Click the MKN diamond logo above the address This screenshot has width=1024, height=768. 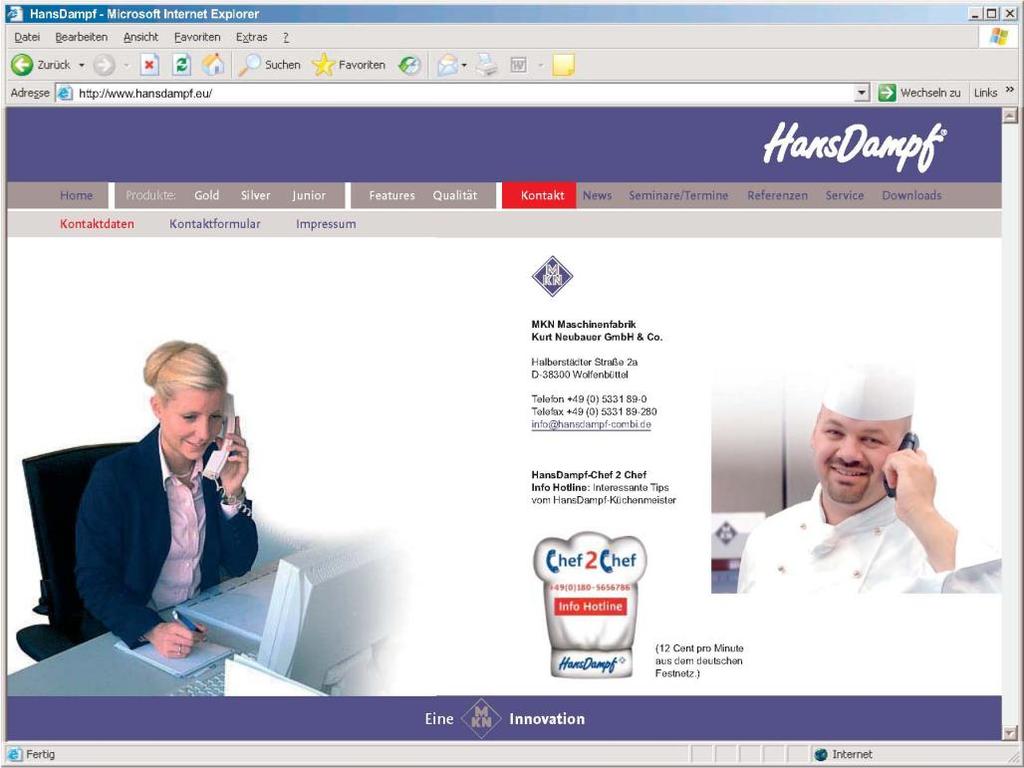tap(552, 276)
